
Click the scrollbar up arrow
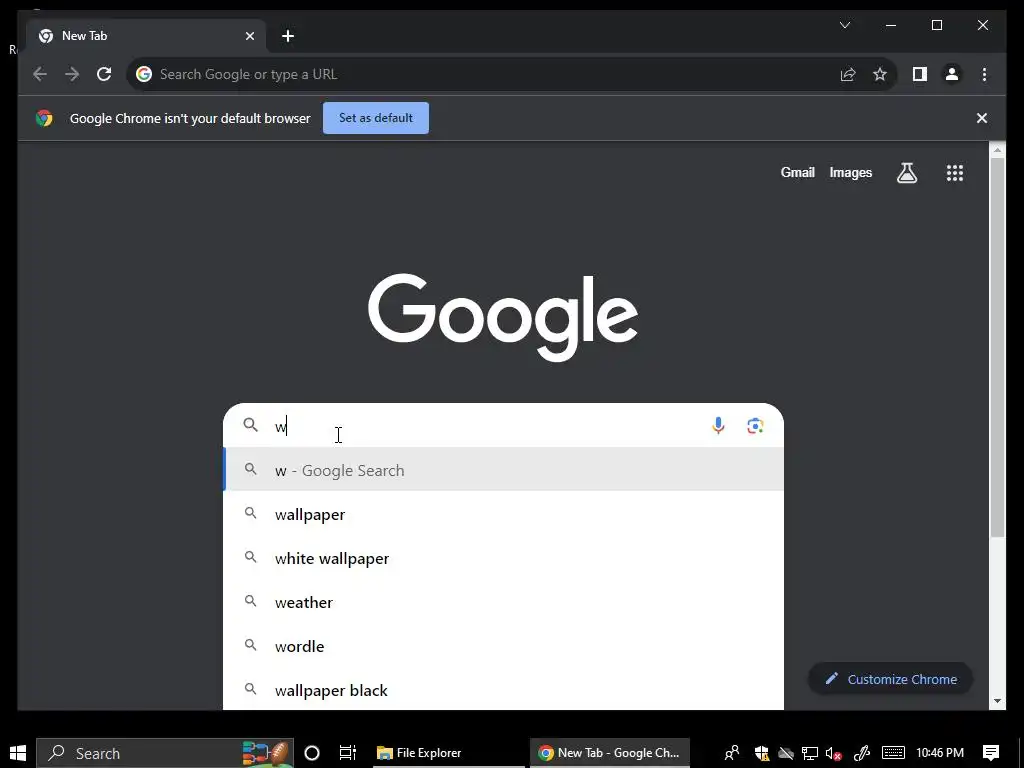point(997,151)
